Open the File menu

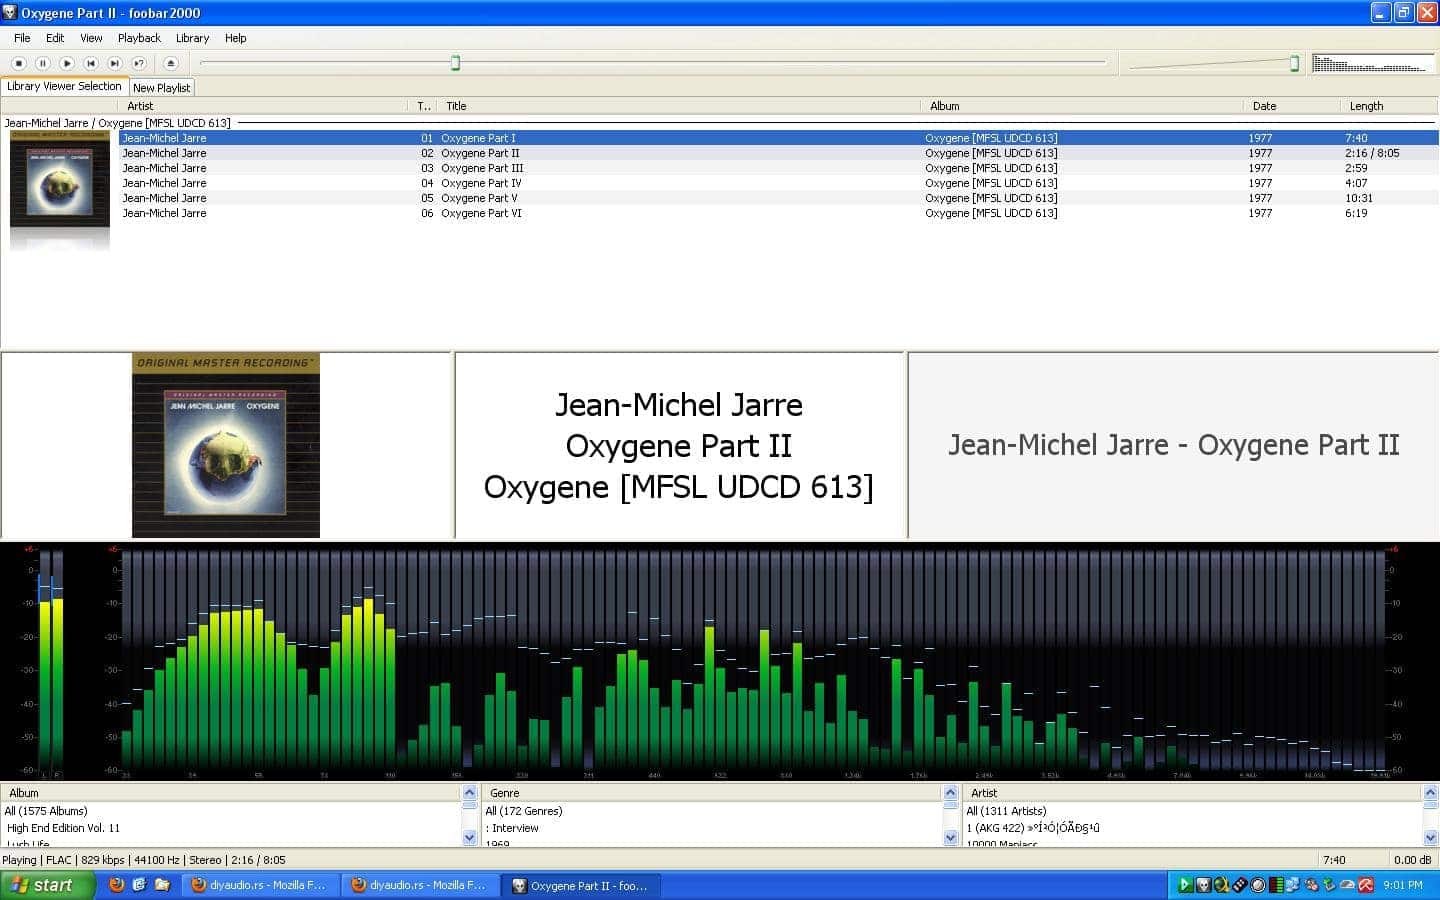coord(22,38)
